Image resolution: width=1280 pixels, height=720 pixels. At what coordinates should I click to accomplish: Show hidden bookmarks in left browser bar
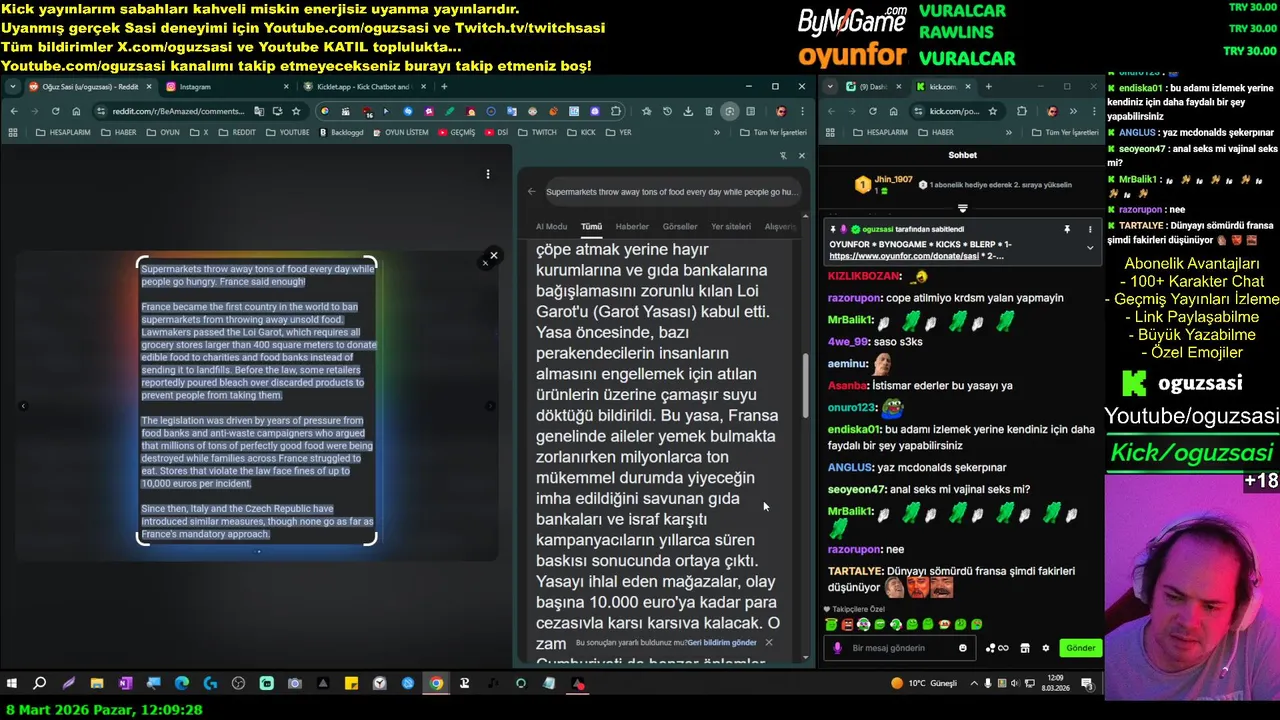(x=716, y=132)
